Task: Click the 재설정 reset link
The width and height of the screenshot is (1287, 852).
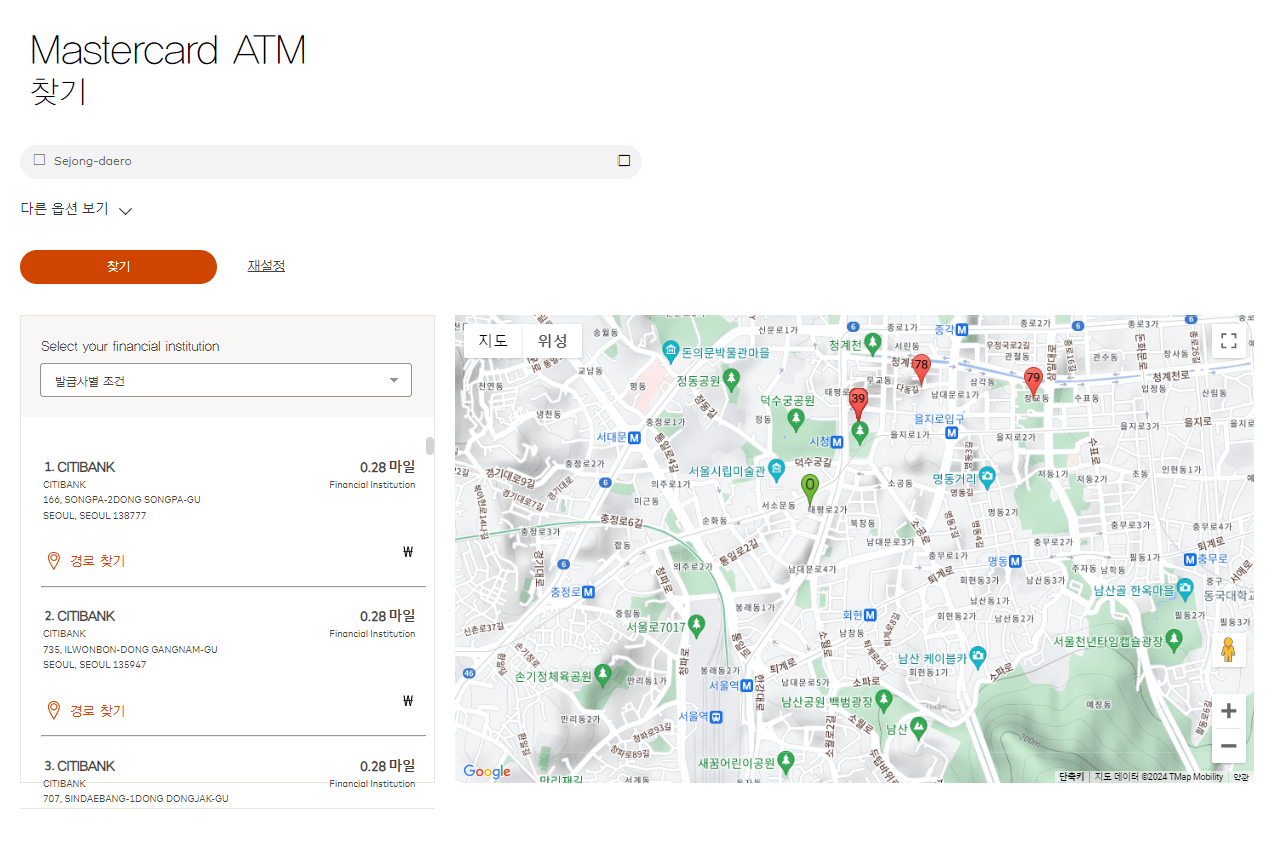Action: 265,266
